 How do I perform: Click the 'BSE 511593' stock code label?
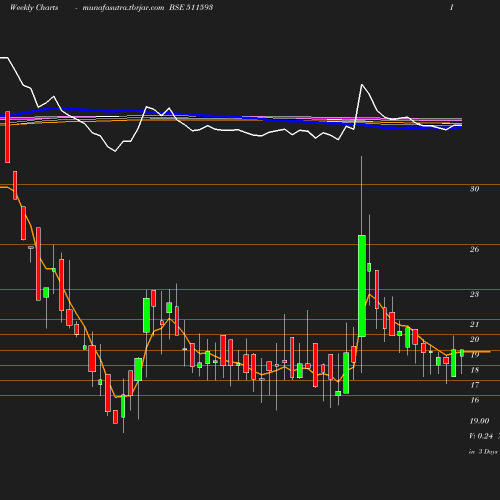(191, 7)
